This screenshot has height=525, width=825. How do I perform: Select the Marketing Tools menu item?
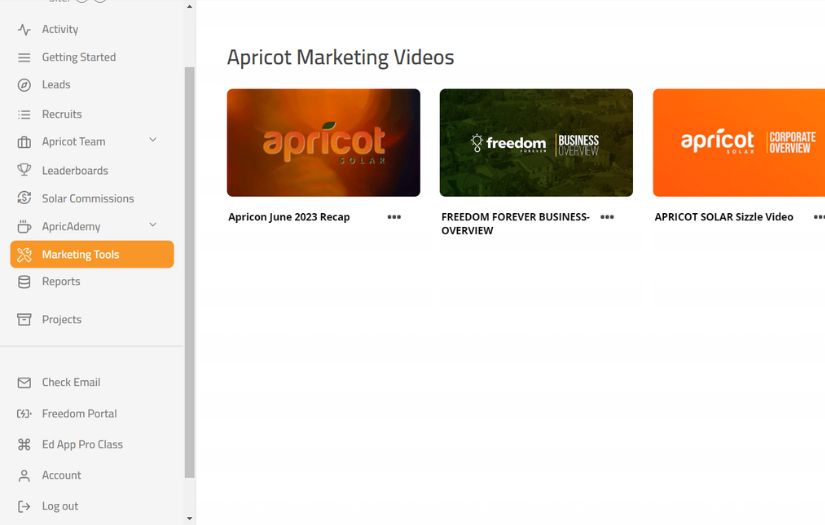(92, 255)
